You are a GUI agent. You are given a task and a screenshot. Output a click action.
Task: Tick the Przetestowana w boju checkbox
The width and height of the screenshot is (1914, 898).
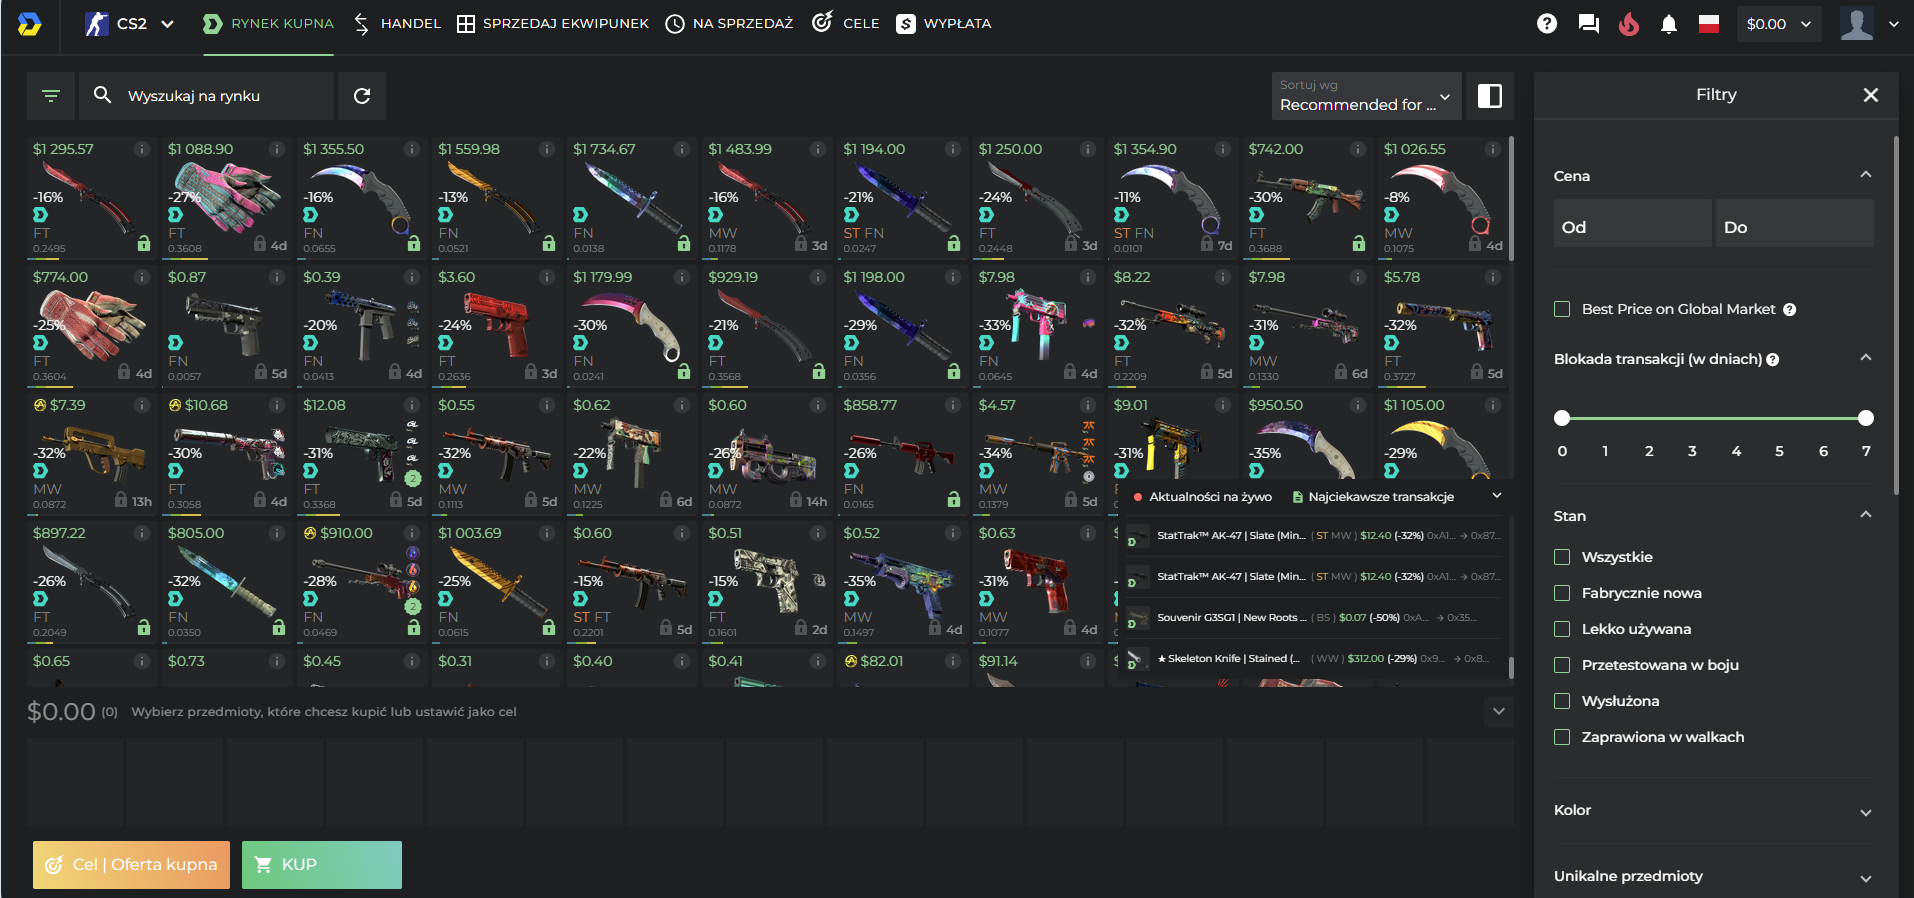pos(1562,665)
